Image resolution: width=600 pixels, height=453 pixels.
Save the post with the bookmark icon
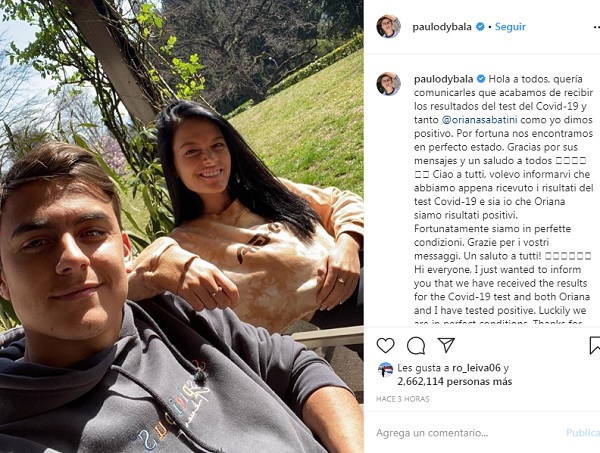pos(595,345)
